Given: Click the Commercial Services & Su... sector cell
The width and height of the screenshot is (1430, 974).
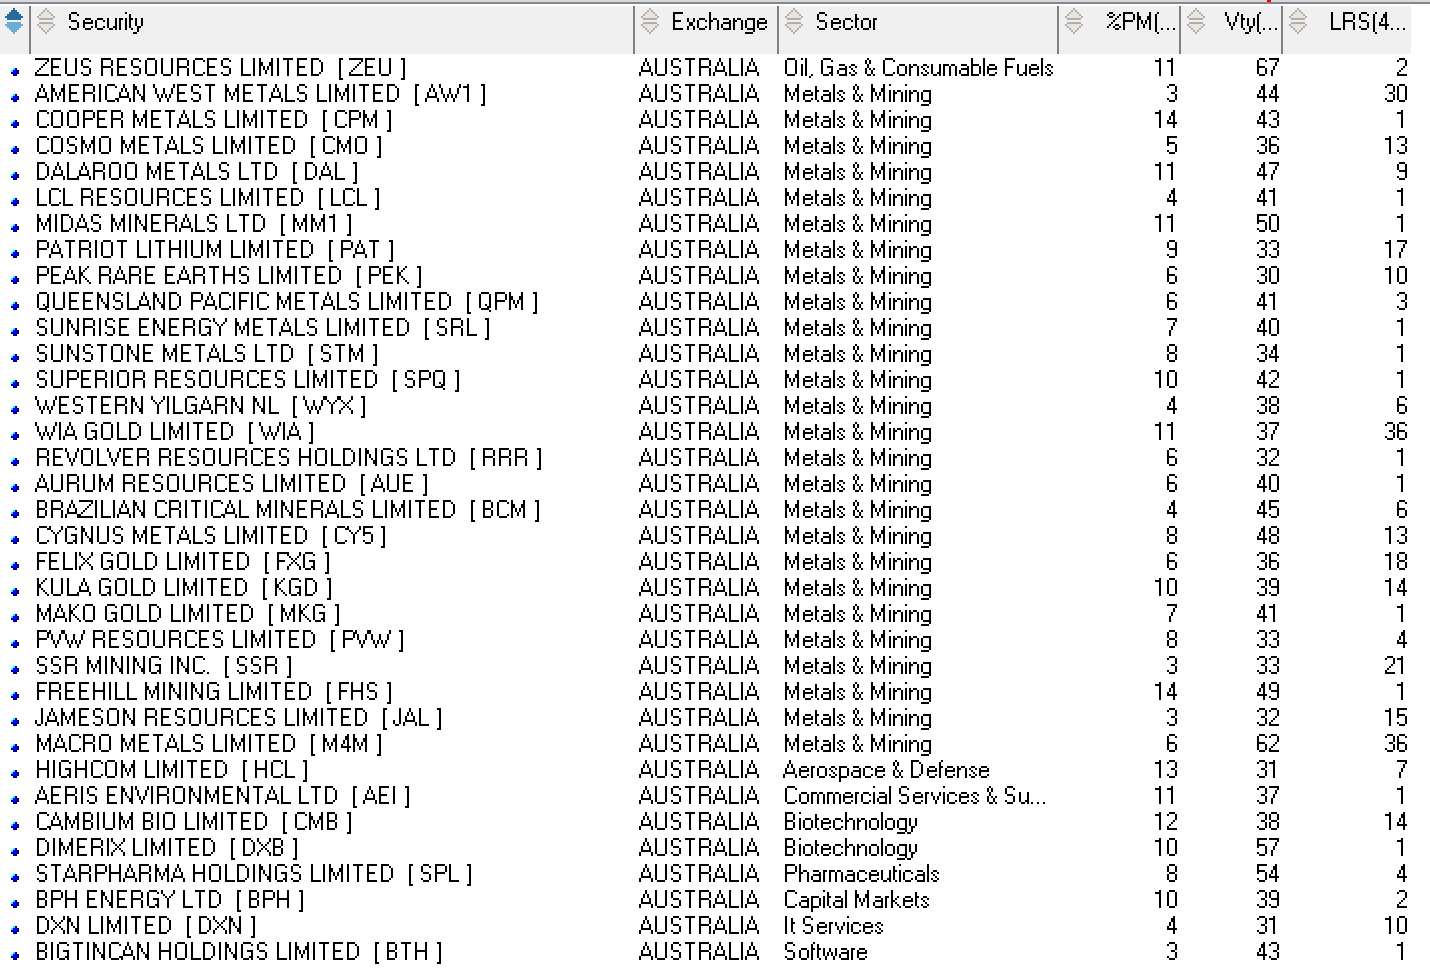Looking at the screenshot, I should point(915,796).
